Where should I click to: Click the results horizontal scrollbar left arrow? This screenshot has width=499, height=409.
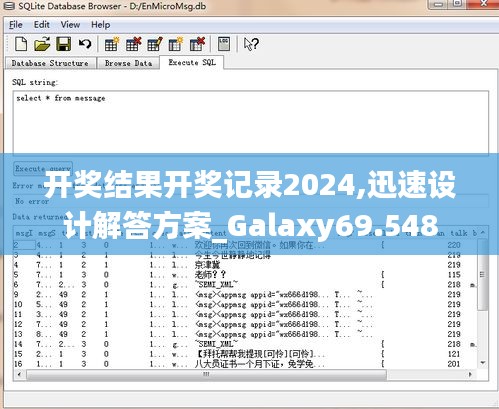pos(19,374)
